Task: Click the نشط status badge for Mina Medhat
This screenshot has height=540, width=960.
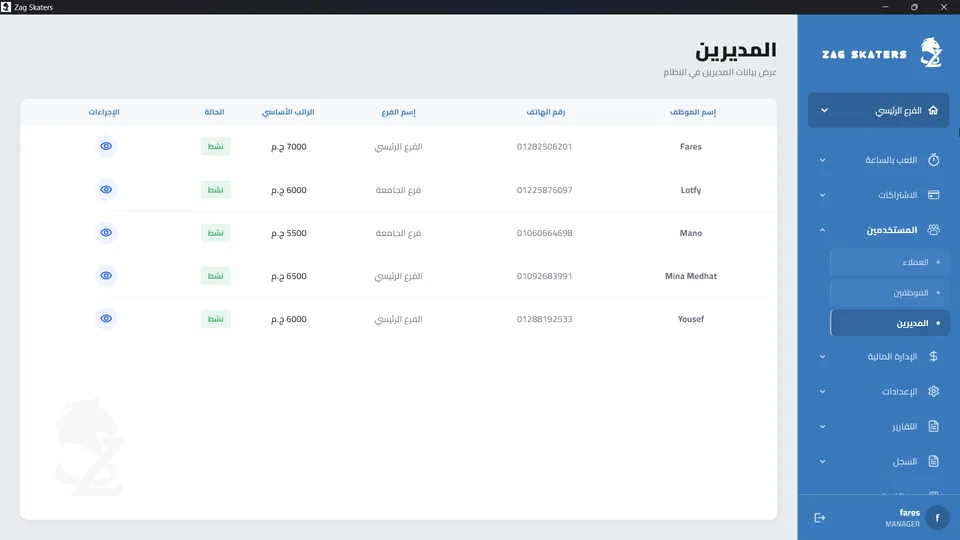Action: pos(216,276)
